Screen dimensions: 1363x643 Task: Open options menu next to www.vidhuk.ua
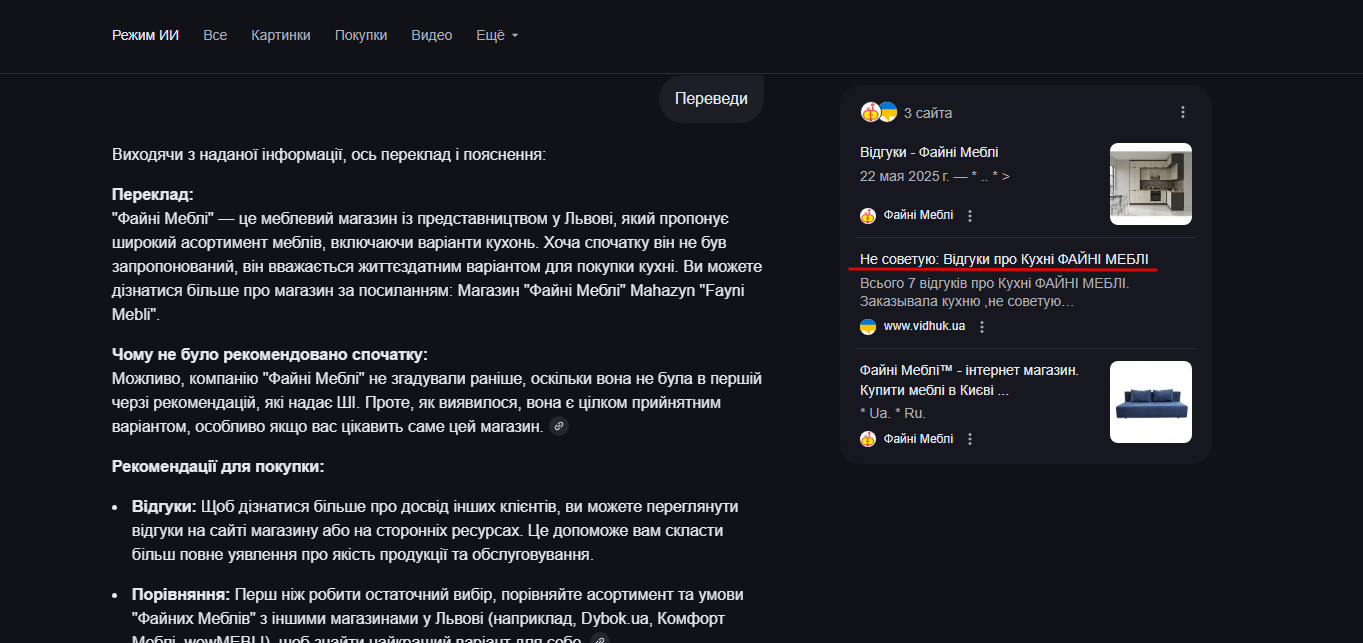coord(982,327)
